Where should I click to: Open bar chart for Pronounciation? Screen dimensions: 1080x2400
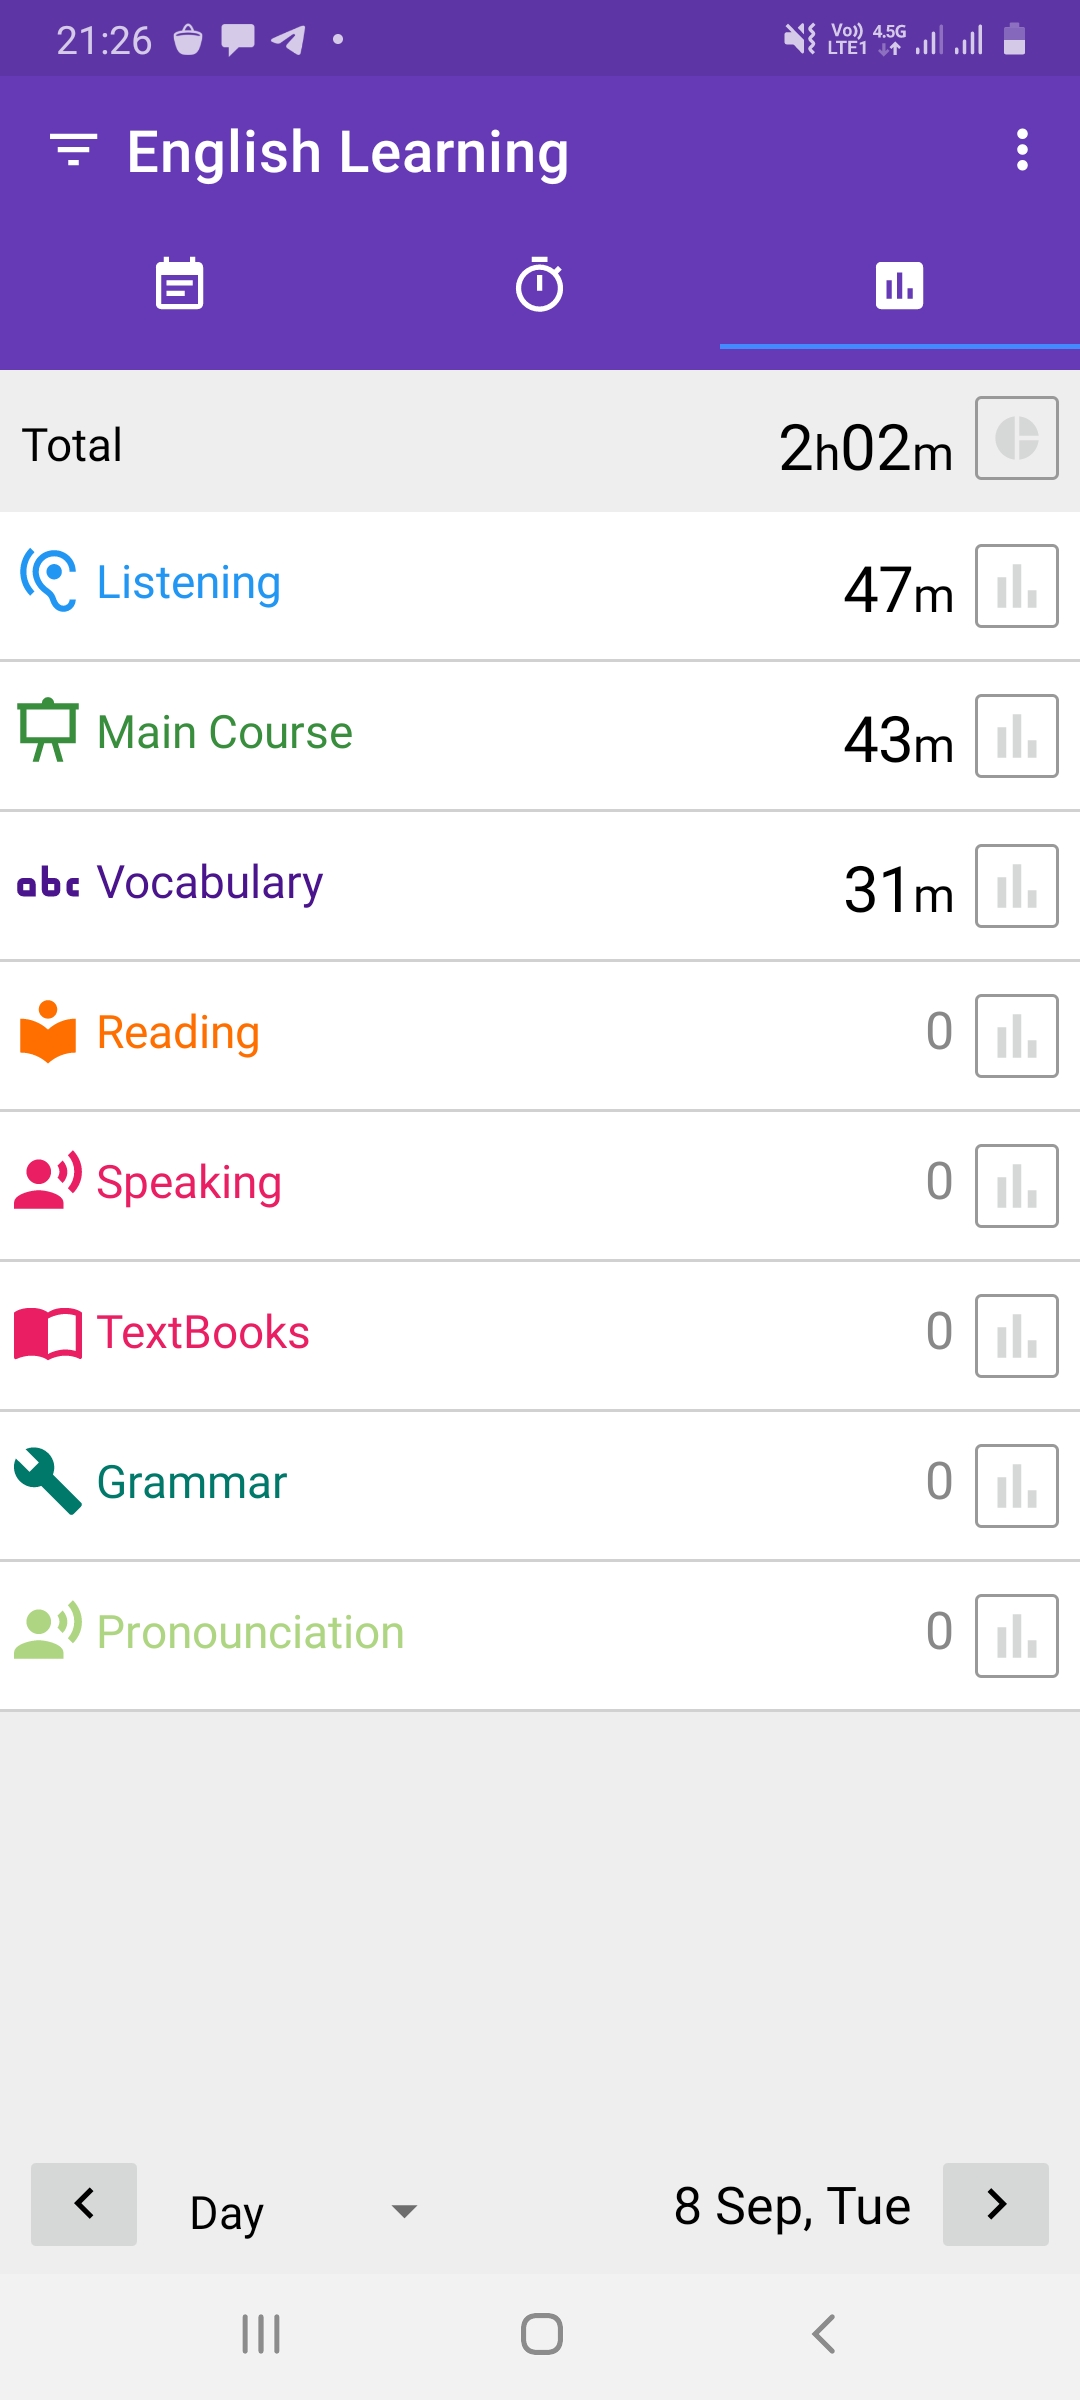(1017, 1636)
